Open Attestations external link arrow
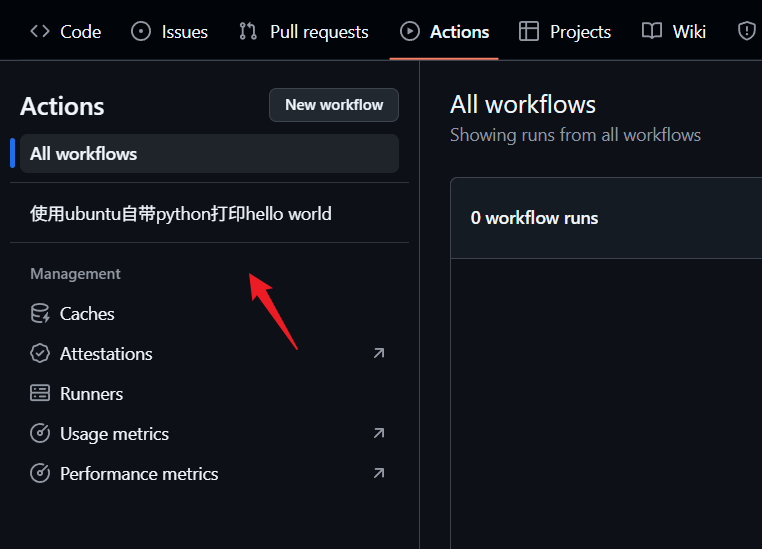Screen dimensions: 762x549 [x=379, y=353]
